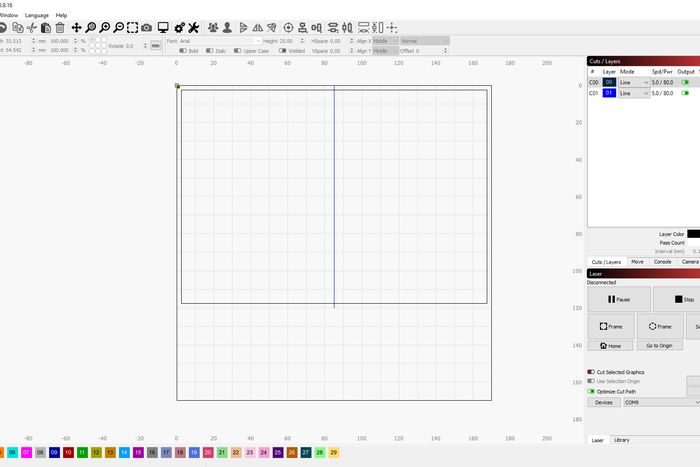Click the Preview monitor icon
Screen dimensions: 700x467
tap(164, 27)
